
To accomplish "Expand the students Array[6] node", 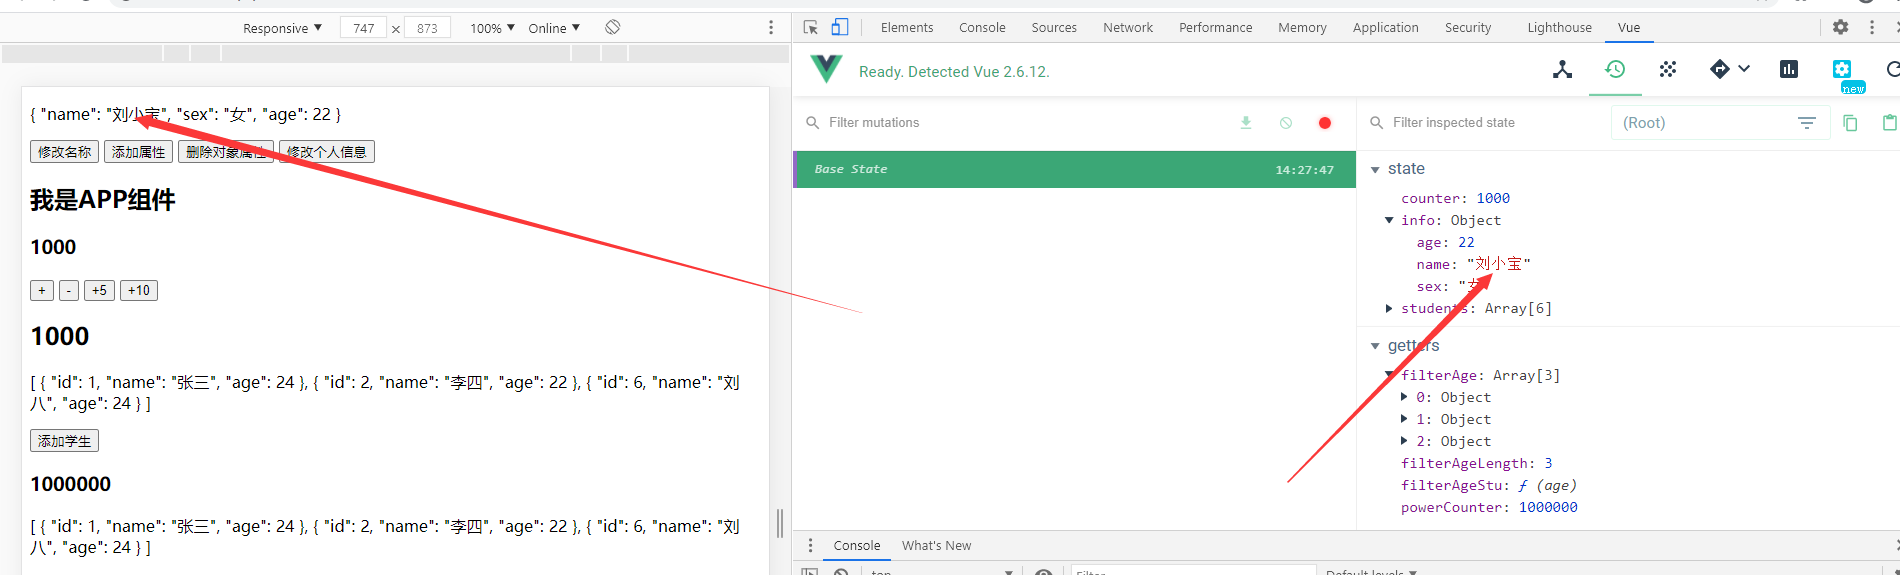I will (1389, 308).
